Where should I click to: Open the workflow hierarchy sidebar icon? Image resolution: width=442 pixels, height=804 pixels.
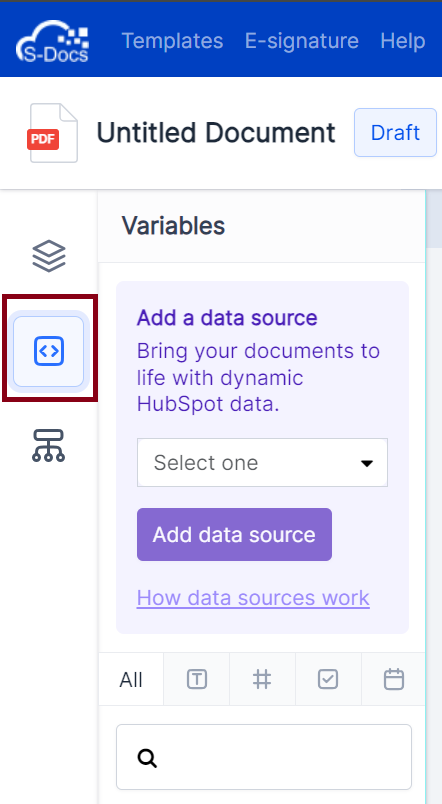[x=49, y=446]
